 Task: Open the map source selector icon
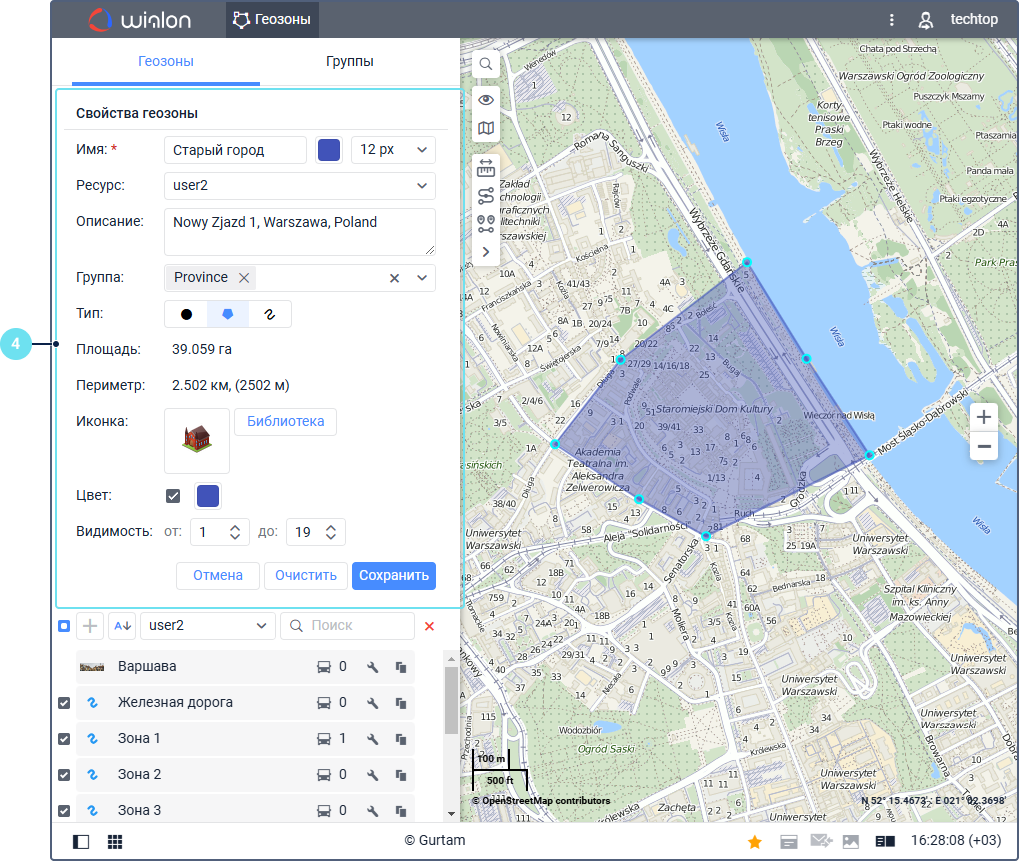click(485, 128)
